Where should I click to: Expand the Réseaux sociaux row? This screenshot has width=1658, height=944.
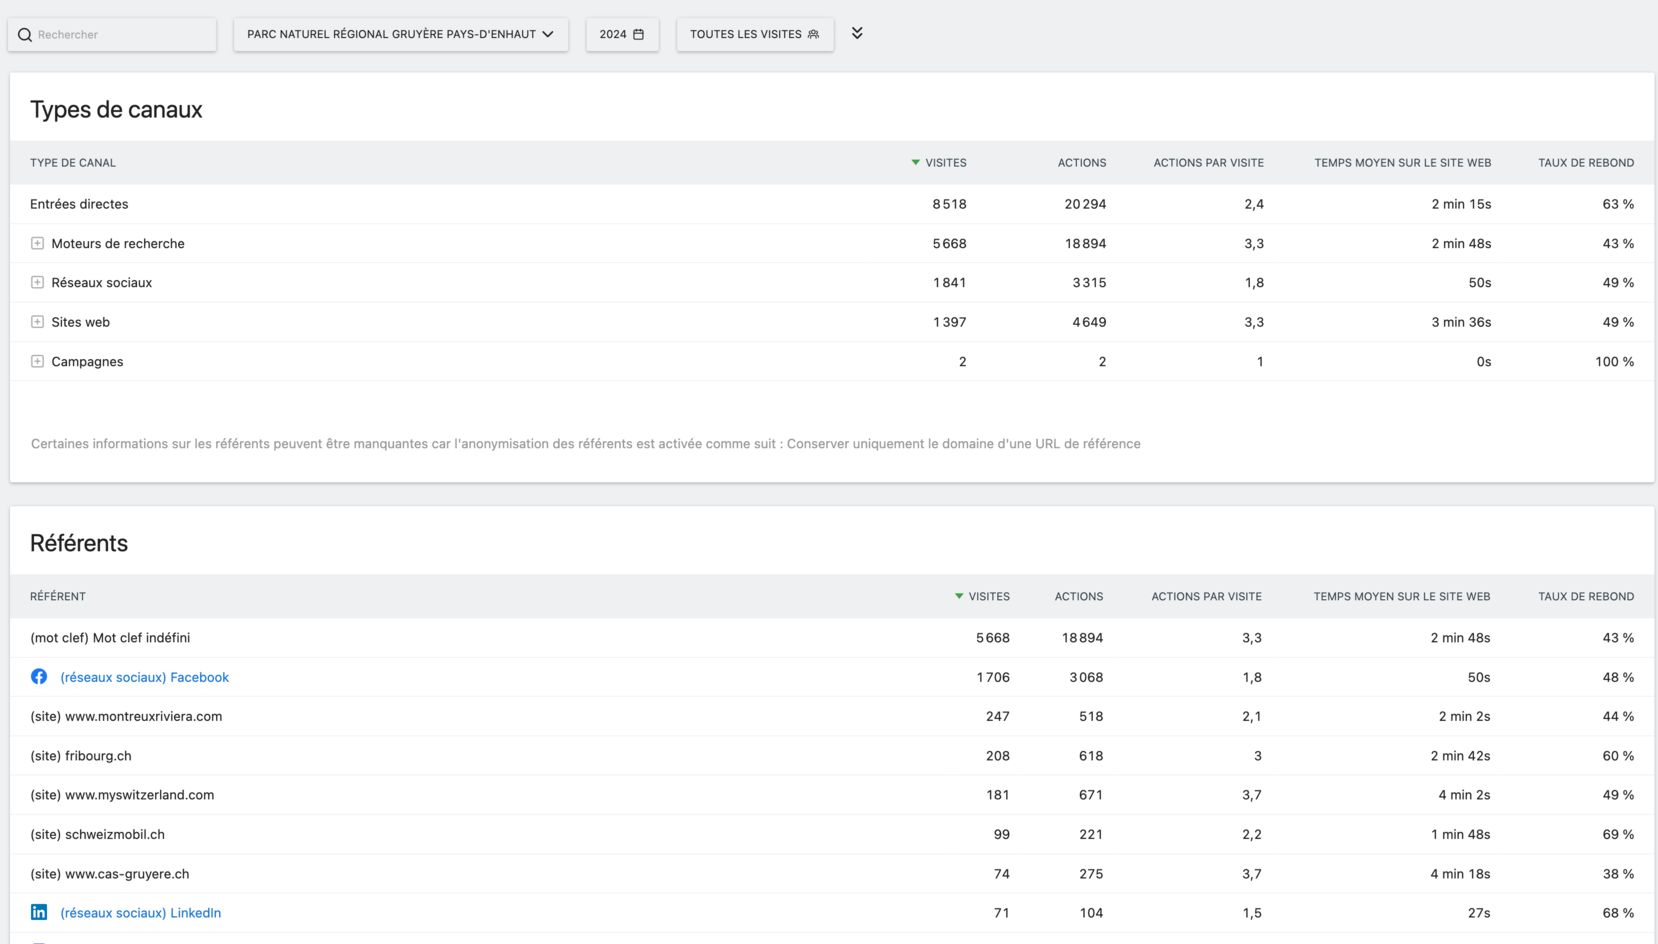click(x=37, y=282)
